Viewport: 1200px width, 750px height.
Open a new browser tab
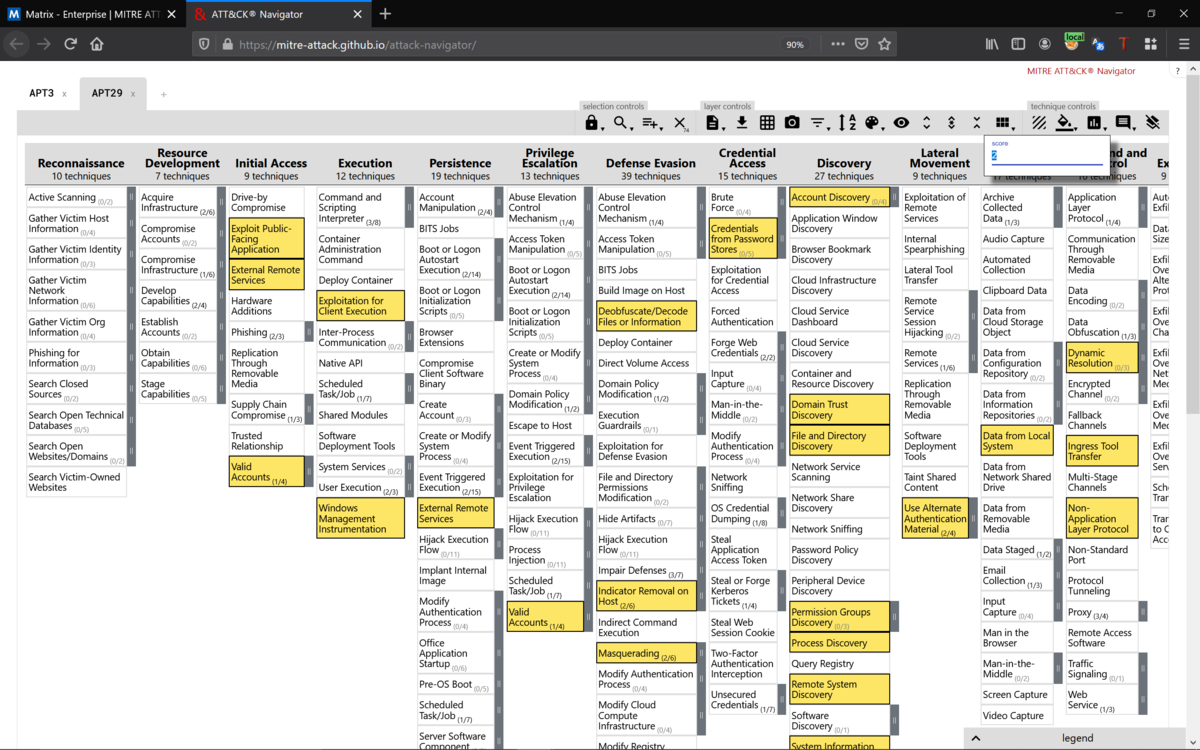pyautogui.click(x=385, y=14)
